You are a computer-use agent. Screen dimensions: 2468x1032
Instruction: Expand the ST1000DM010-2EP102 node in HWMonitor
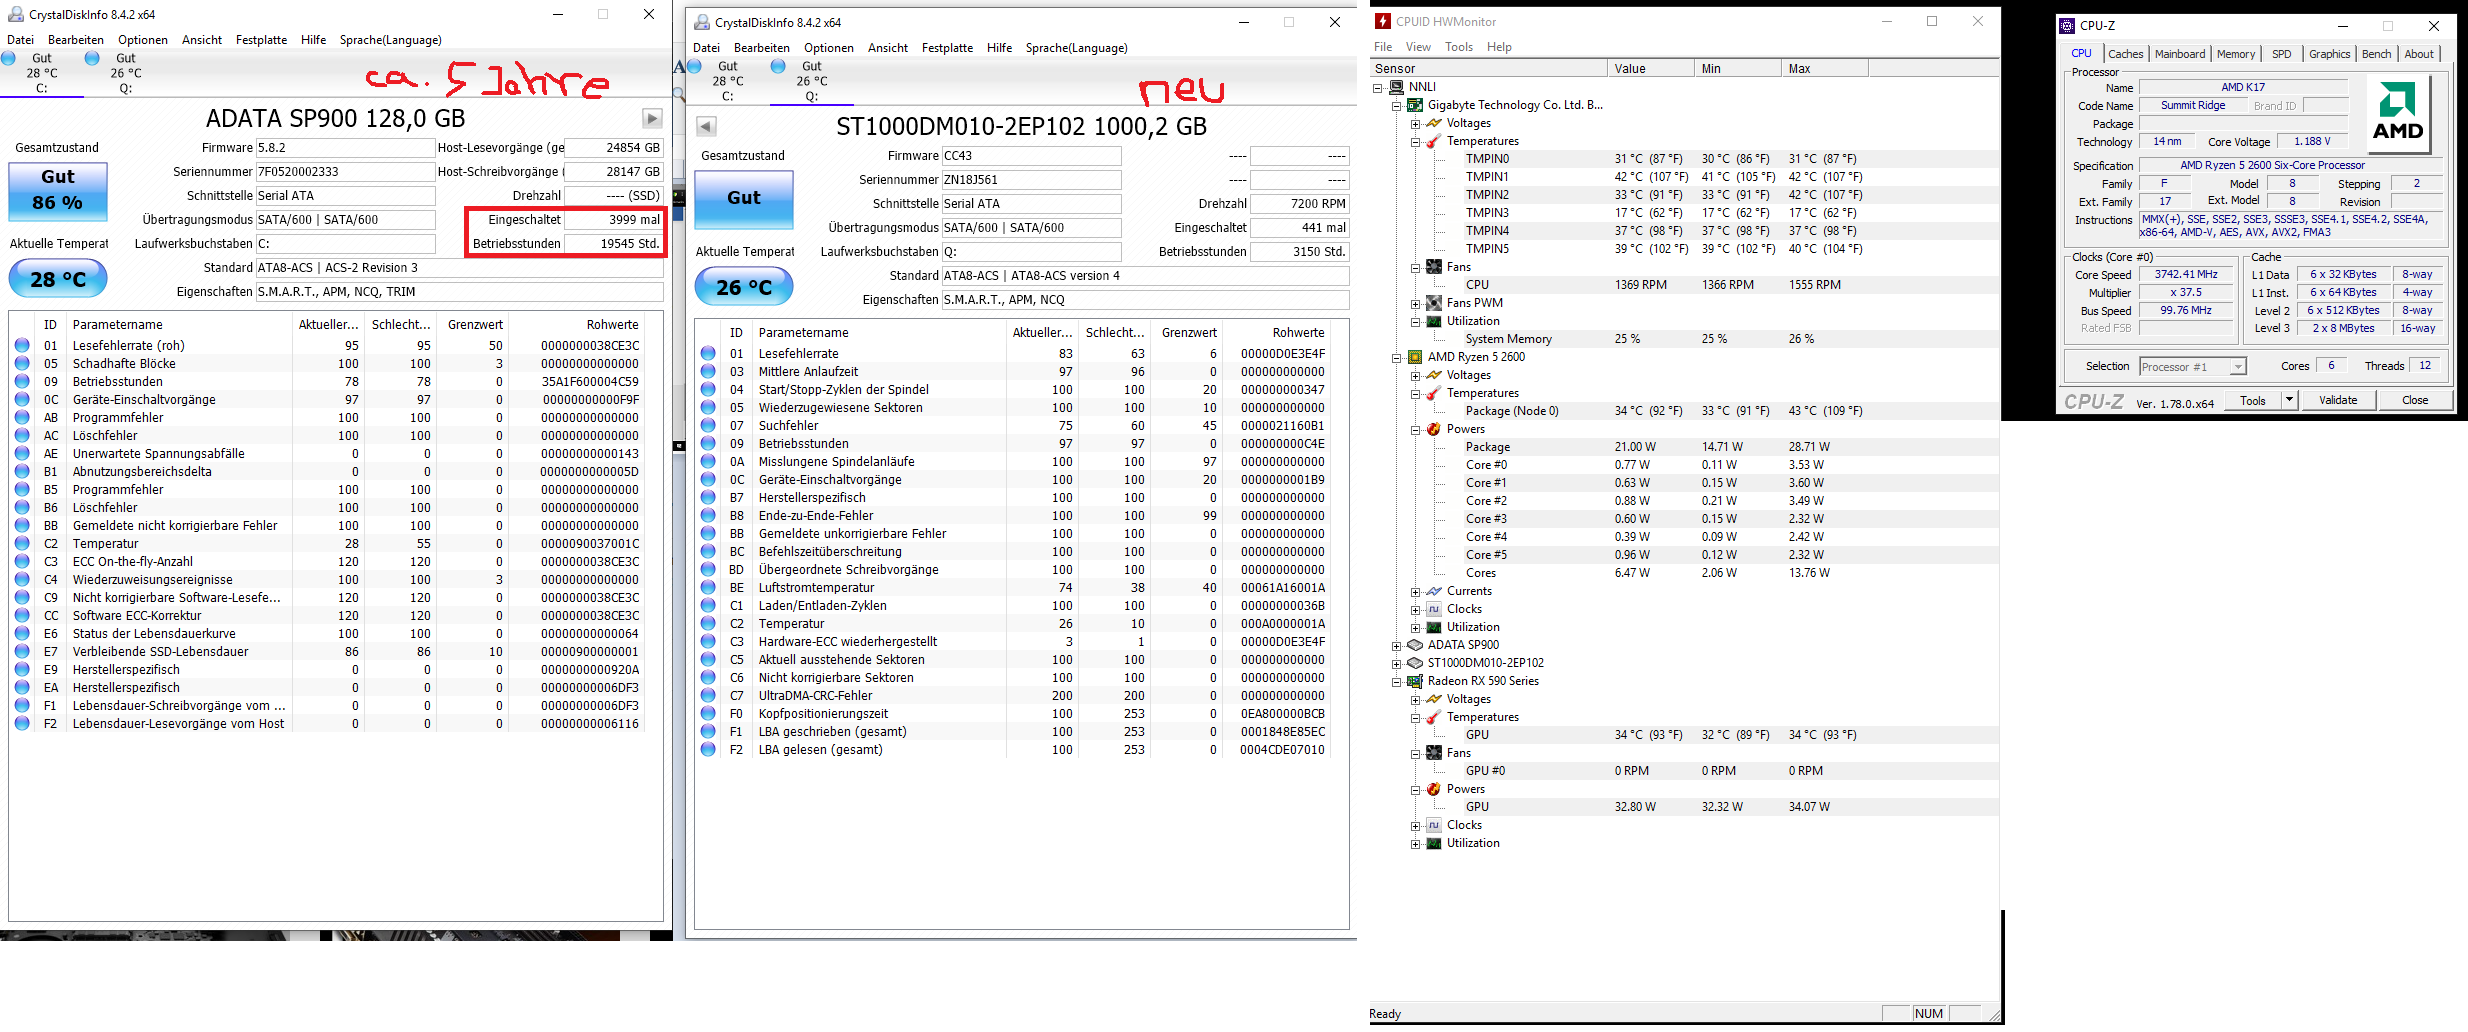[x=1397, y=664]
